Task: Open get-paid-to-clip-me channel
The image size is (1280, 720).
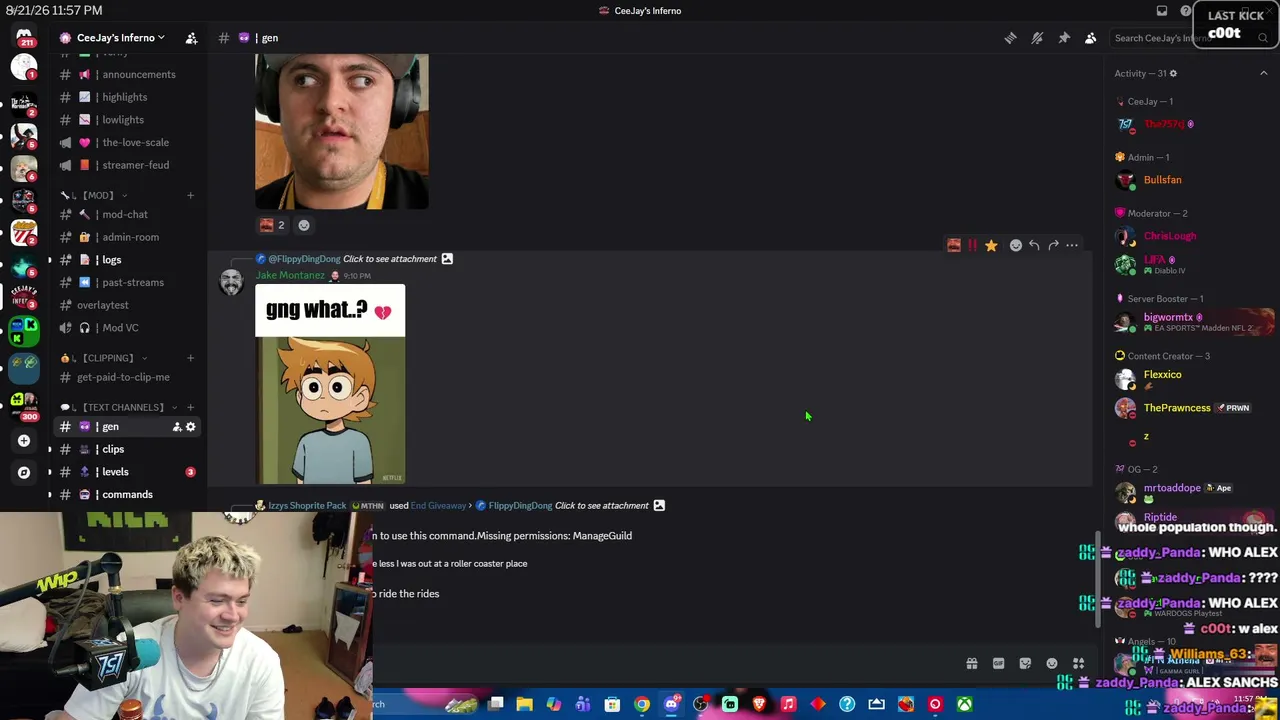Action: coord(127,377)
